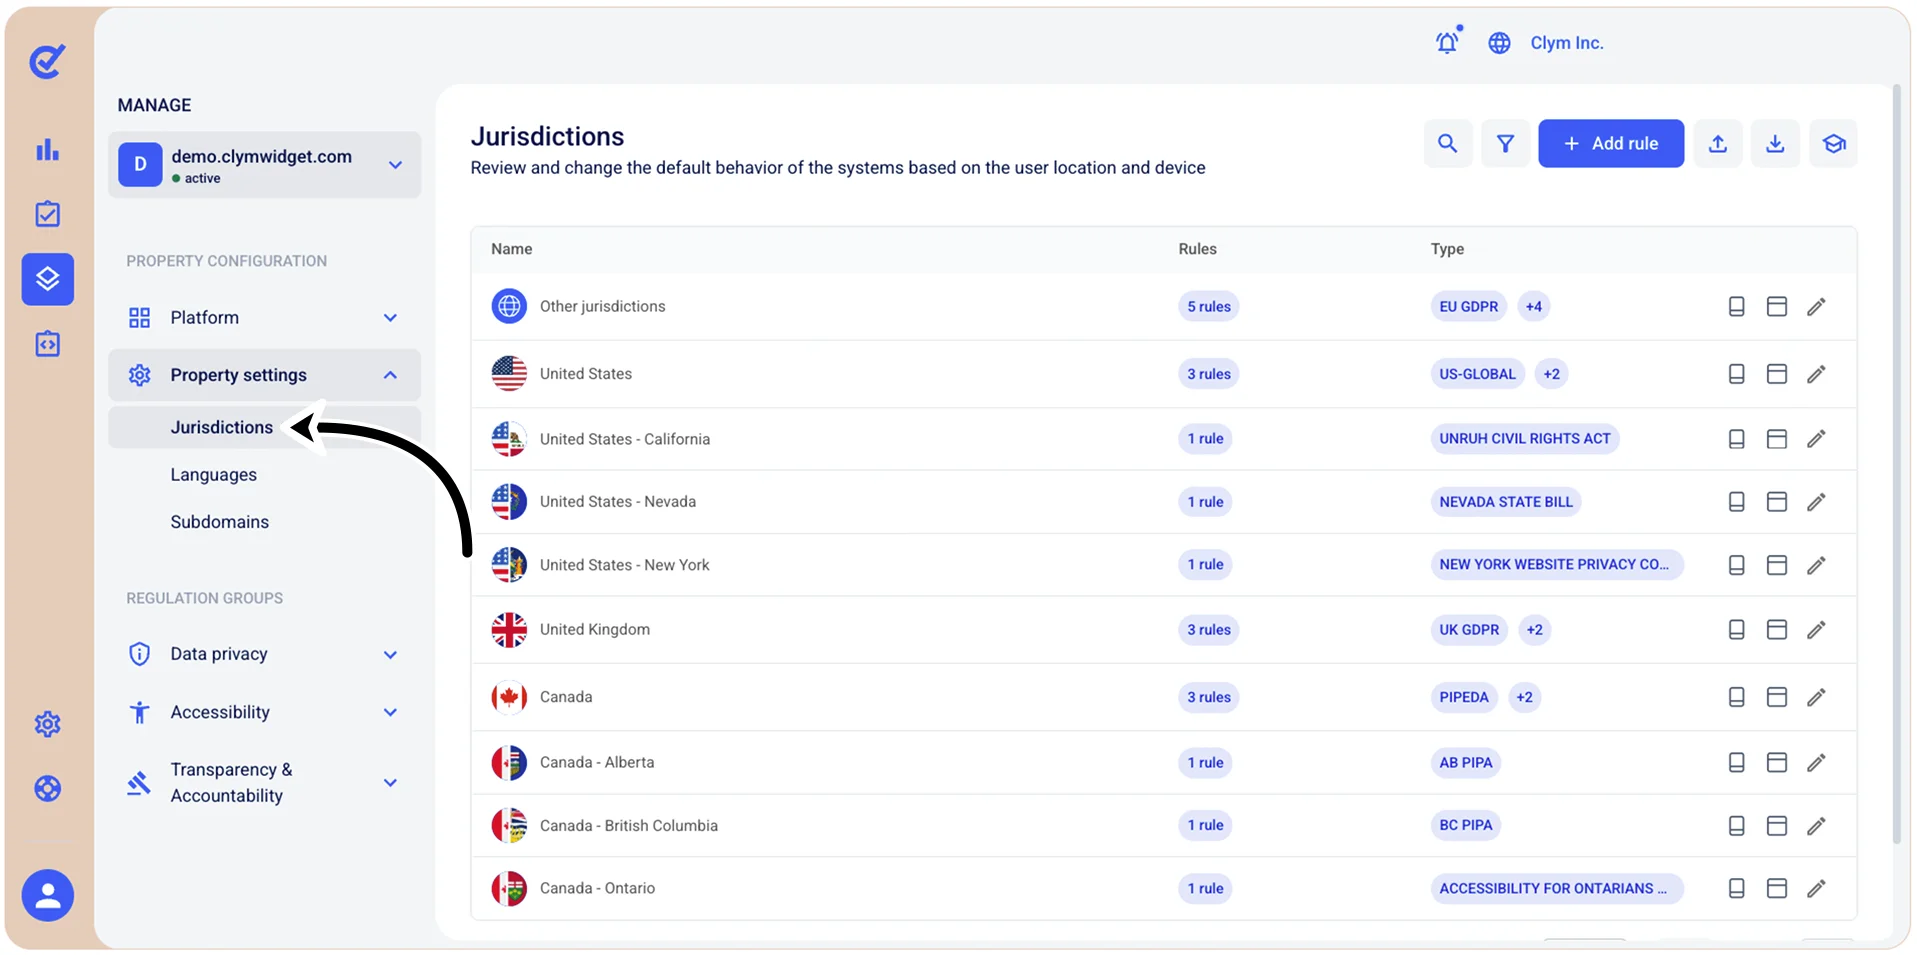Image resolution: width=1917 pixels, height=955 pixels.
Task: Click the AB PIPA tag
Action: point(1465,763)
